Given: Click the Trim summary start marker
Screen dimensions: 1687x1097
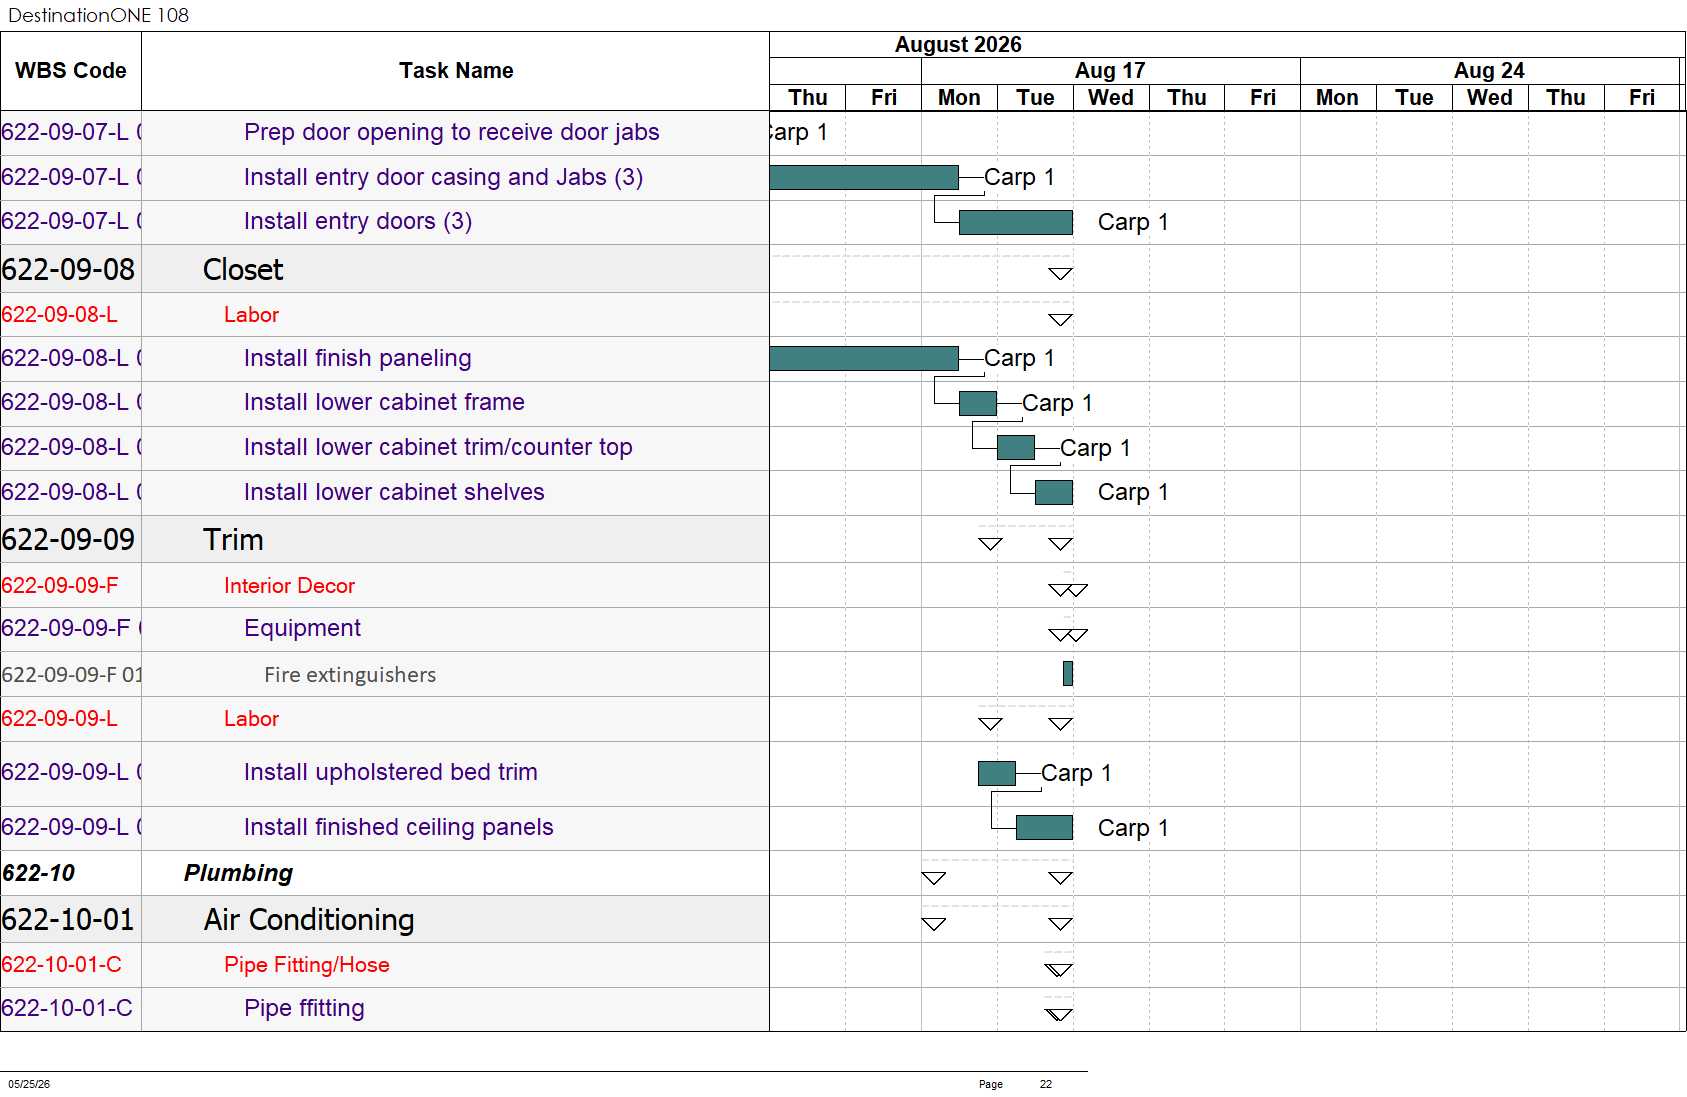Looking at the screenshot, I should [990, 544].
